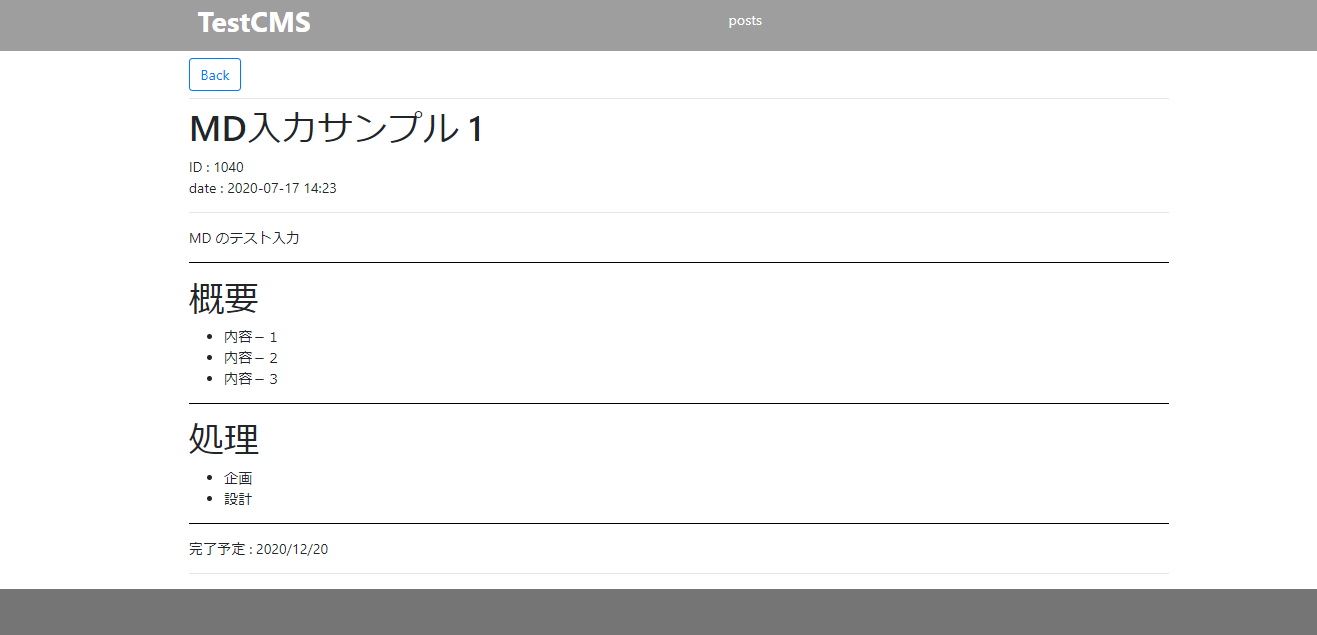Open the posts navigation menu item
The height and width of the screenshot is (635, 1317).
pos(745,20)
